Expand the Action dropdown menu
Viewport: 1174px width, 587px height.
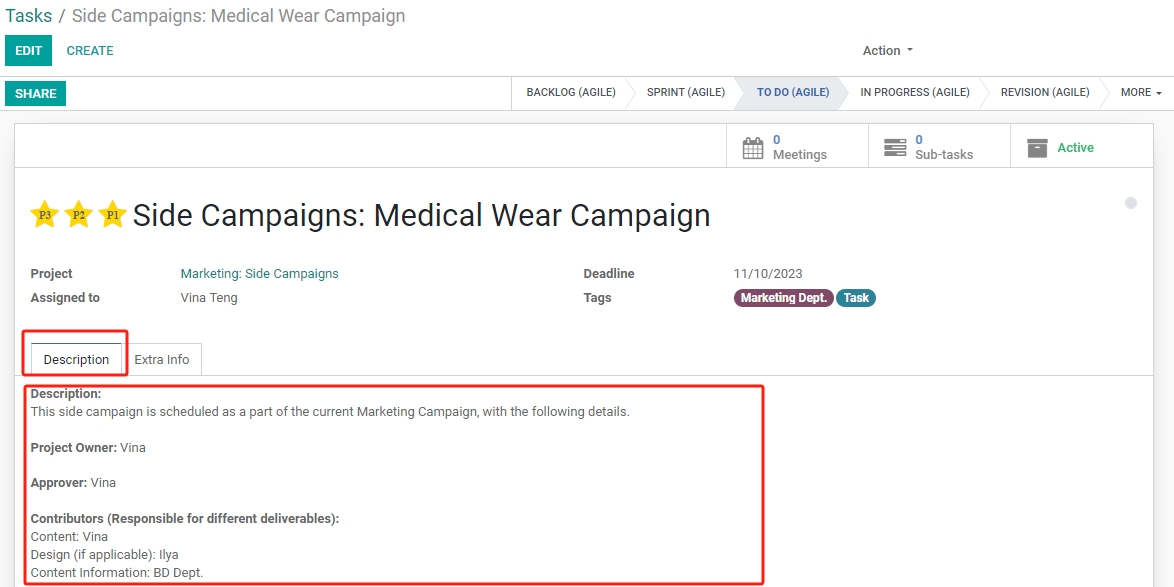coord(888,51)
